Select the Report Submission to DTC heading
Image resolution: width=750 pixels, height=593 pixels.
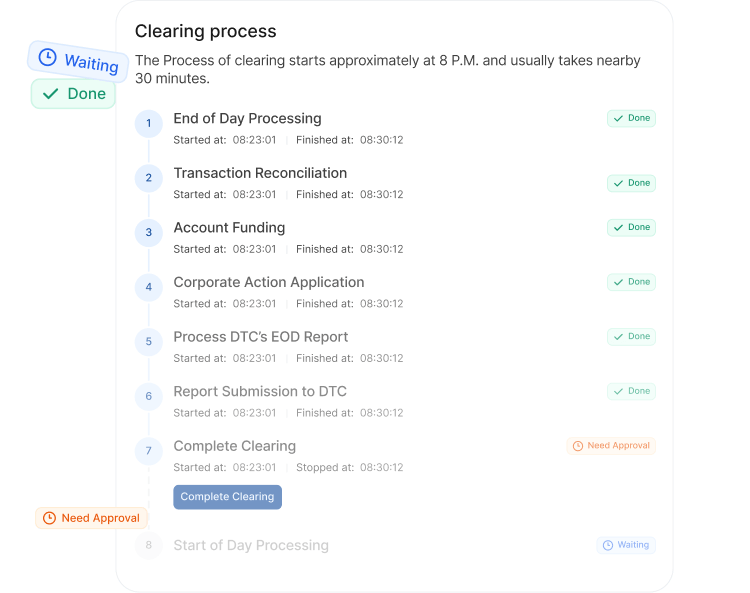click(x=260, y=391)
